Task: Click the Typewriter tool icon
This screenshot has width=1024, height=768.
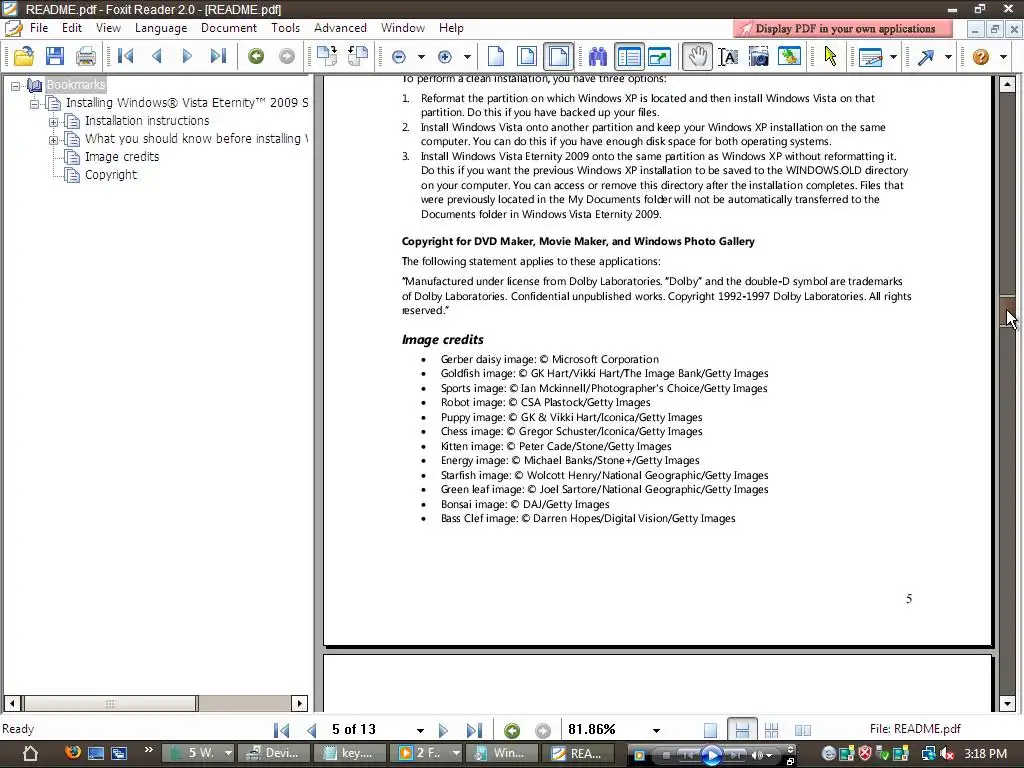Action: click(871, 57)
